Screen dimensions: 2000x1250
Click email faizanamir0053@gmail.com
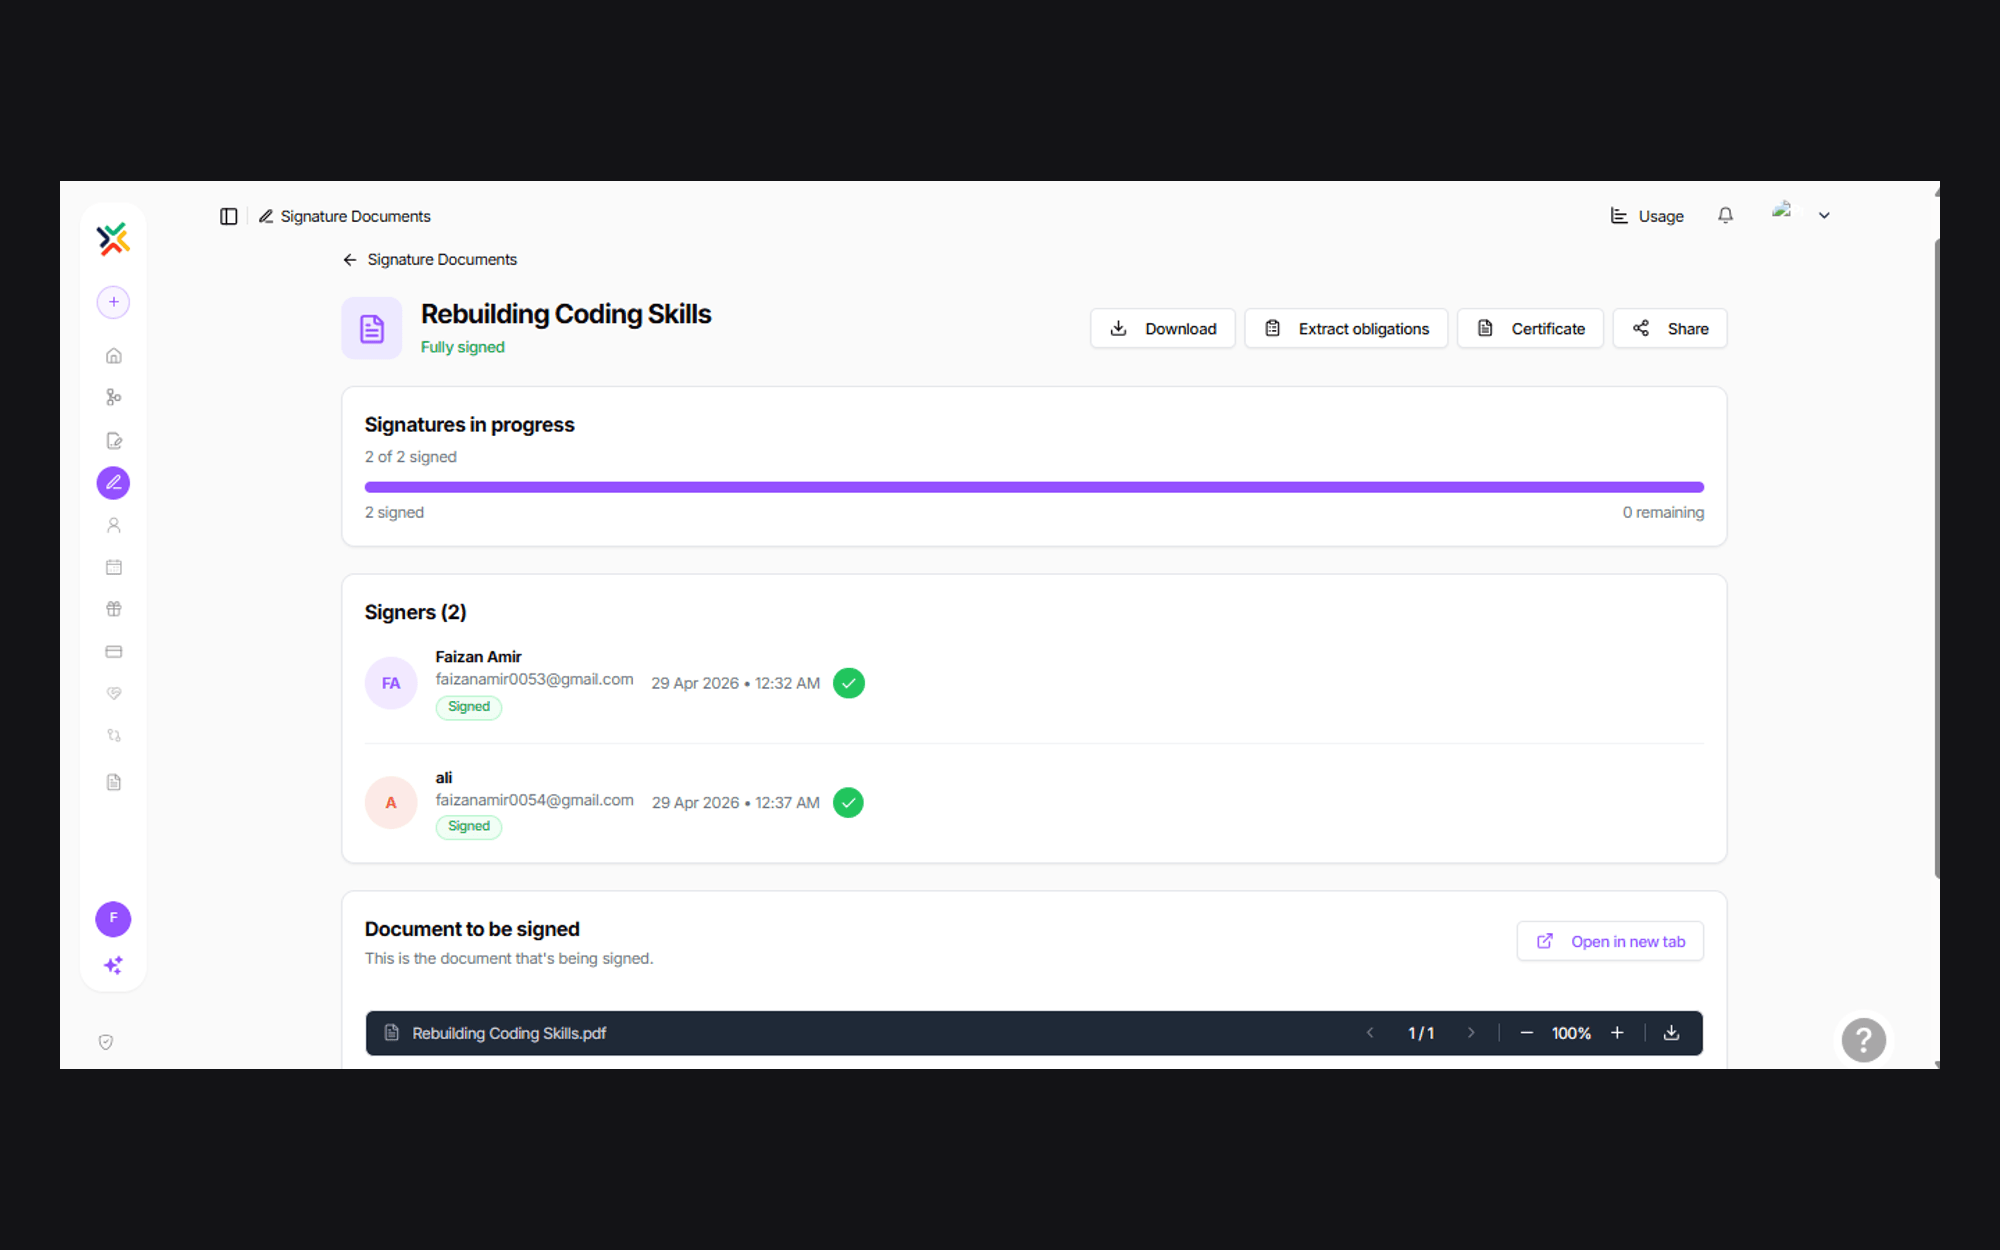pyautogui.click(x=534, y=679)
